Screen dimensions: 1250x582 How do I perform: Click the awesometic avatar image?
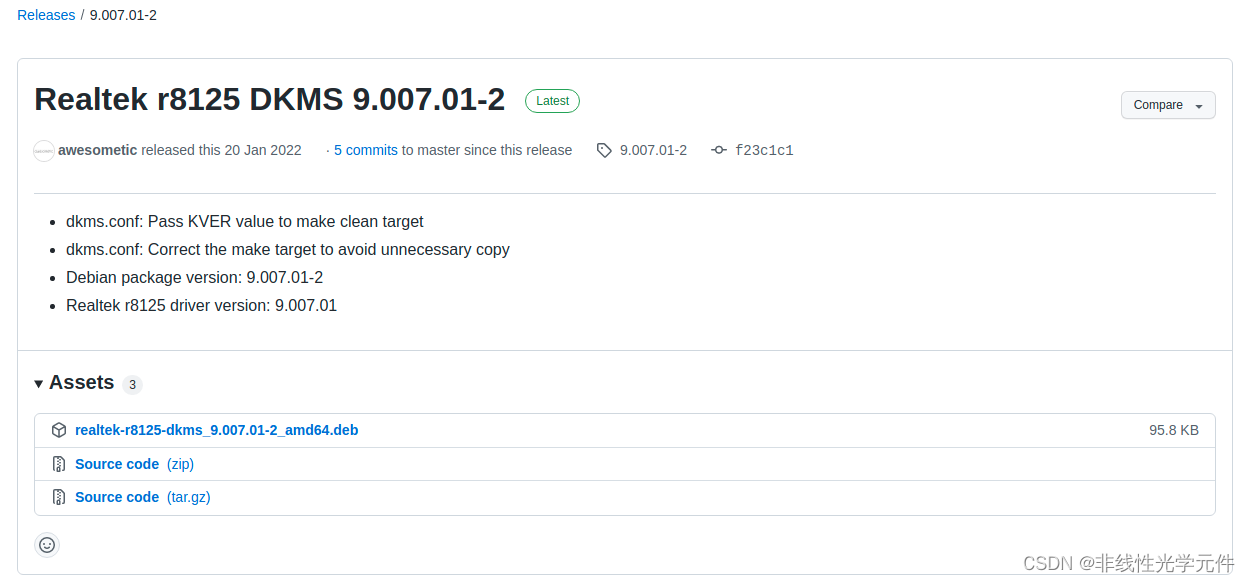pyautogui.click(x=44, y=151)
